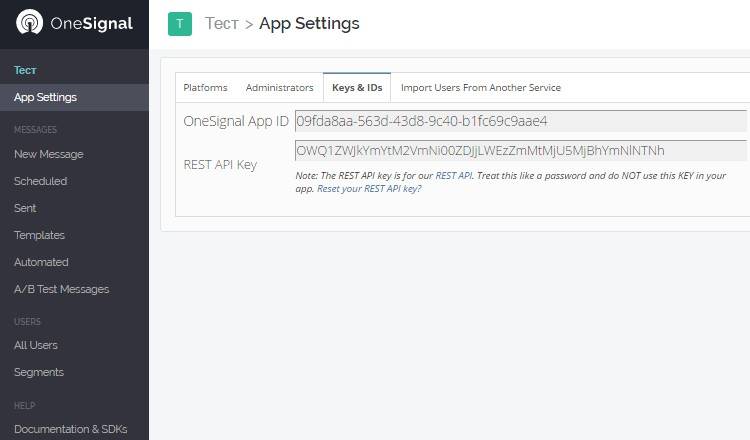View All Users
The height and width of the screenshot is (440, 750).
[x=36, y=345]
